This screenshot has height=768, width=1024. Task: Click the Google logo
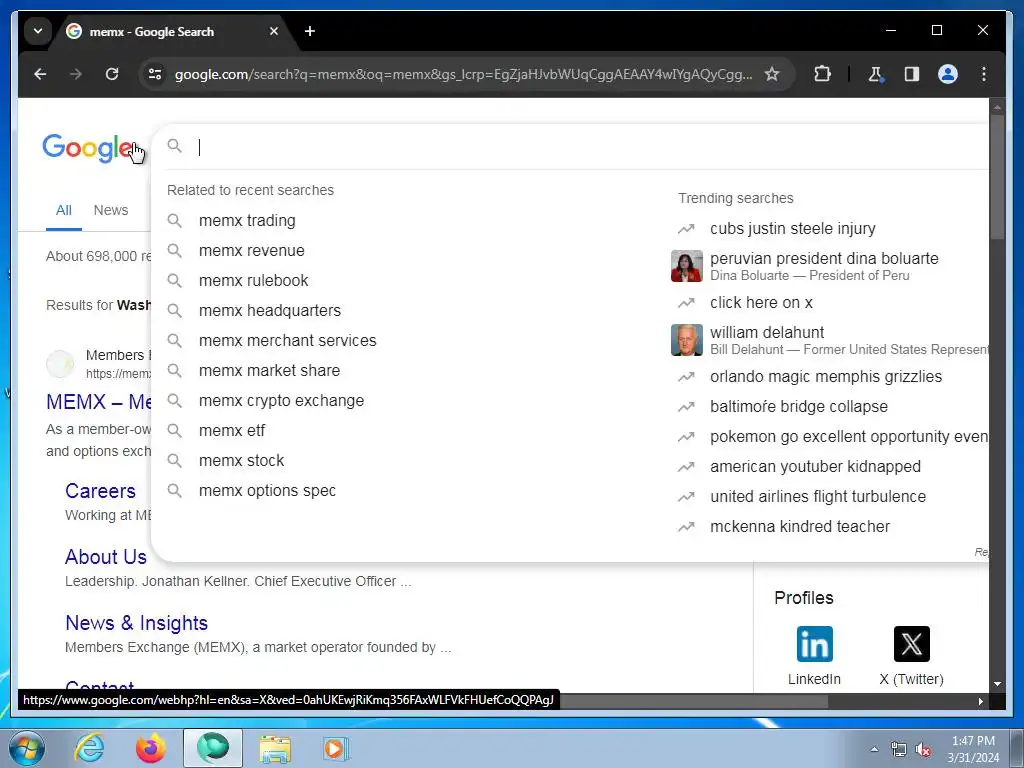88,148
